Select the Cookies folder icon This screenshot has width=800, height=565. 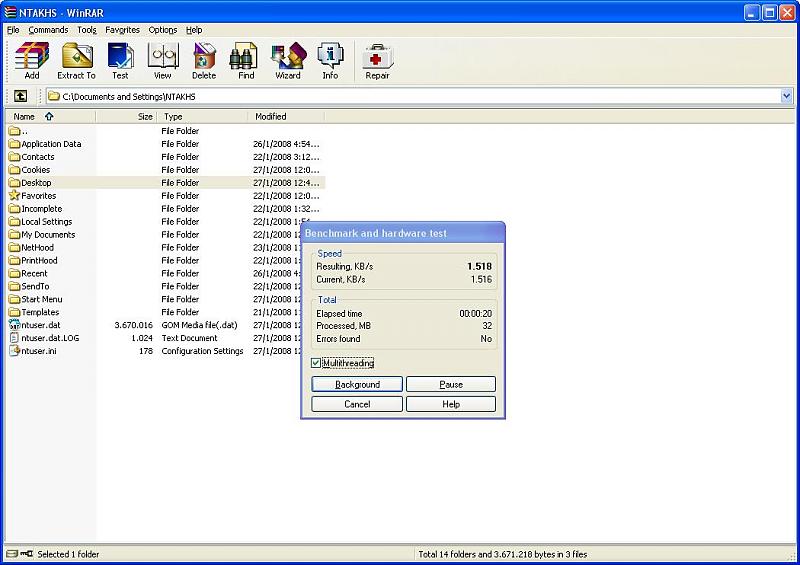tap(14, 169)
